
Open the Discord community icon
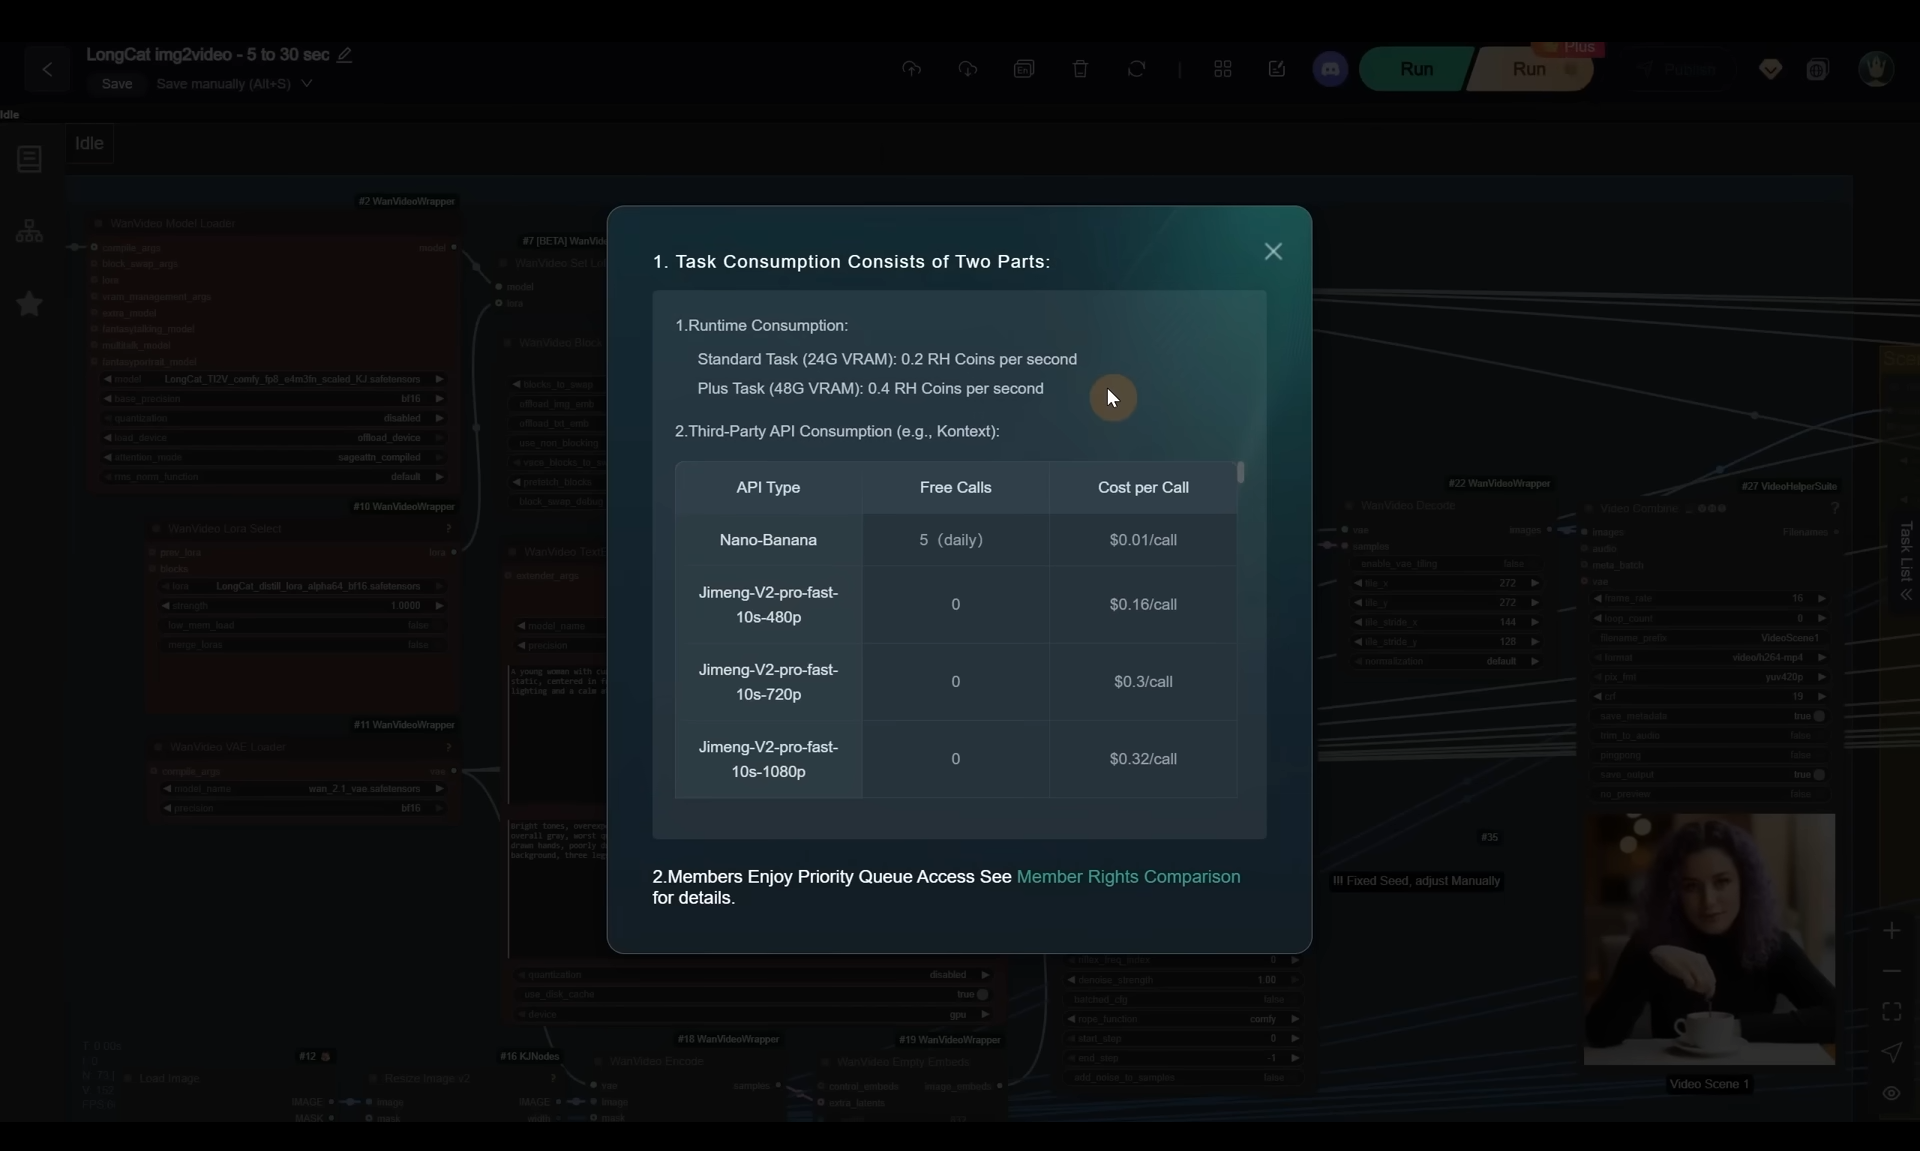(1330, 69)
